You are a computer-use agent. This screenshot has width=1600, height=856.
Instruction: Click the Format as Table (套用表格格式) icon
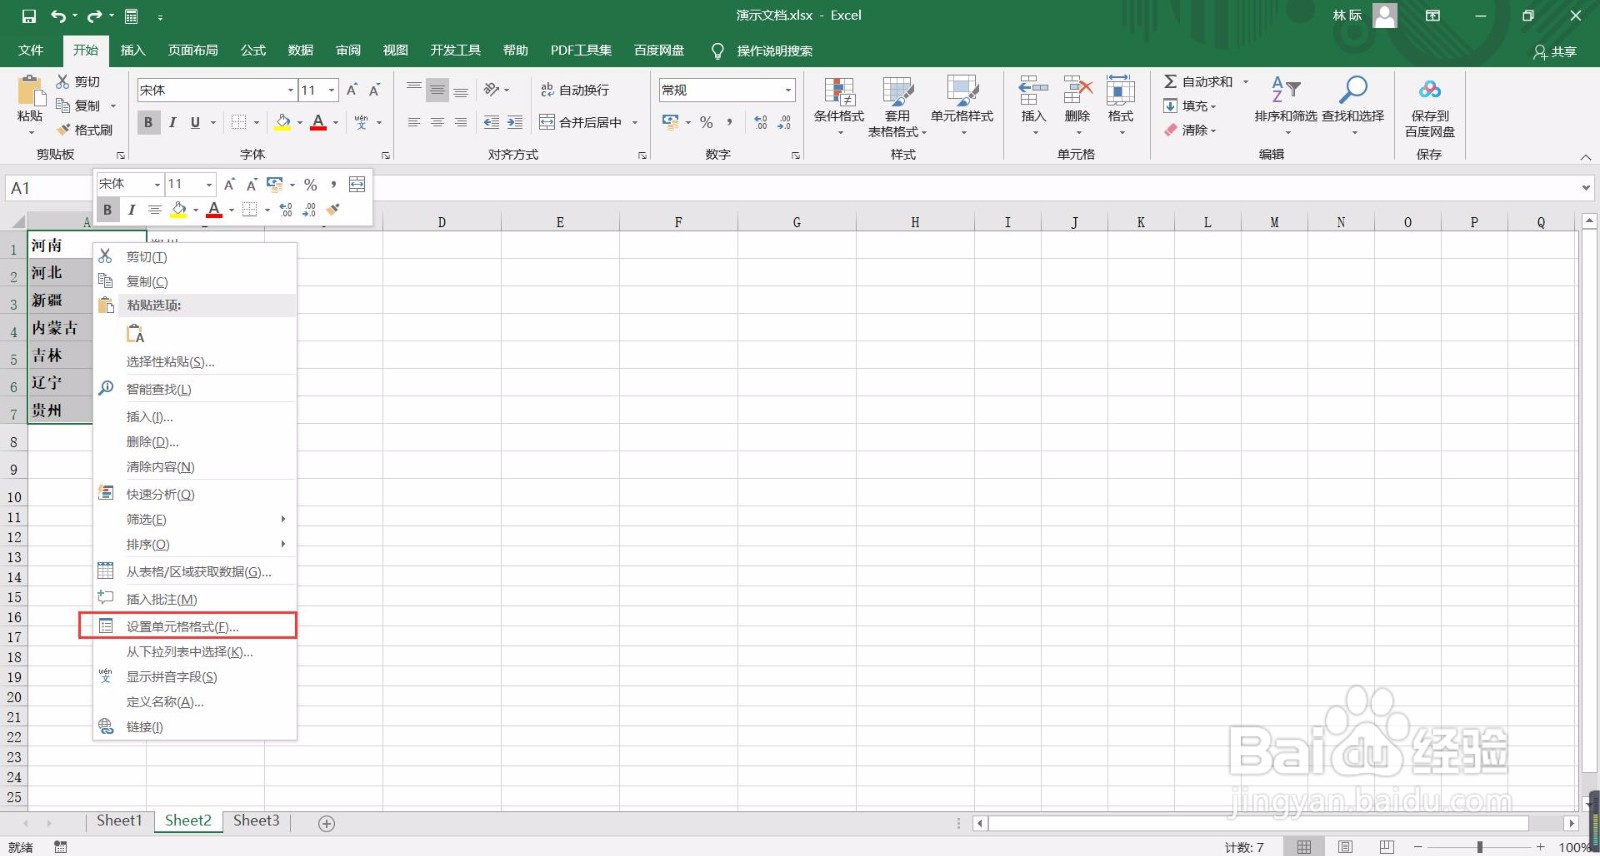(x=897, y=92)
